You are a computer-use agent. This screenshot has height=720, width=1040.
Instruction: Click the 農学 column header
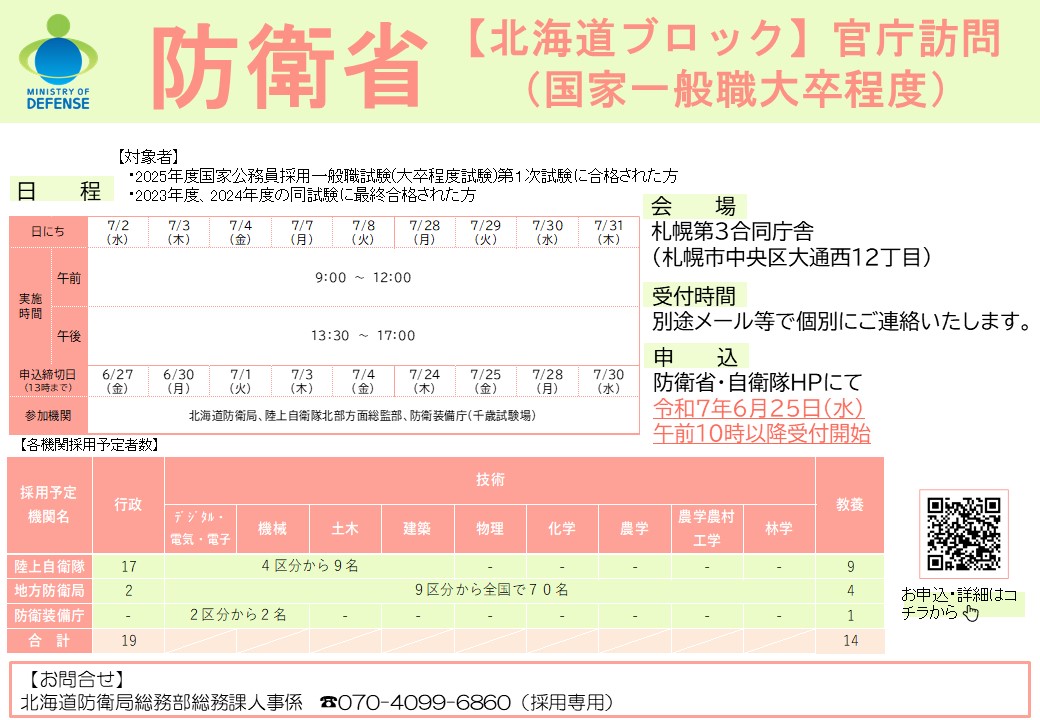coord(634,528)
